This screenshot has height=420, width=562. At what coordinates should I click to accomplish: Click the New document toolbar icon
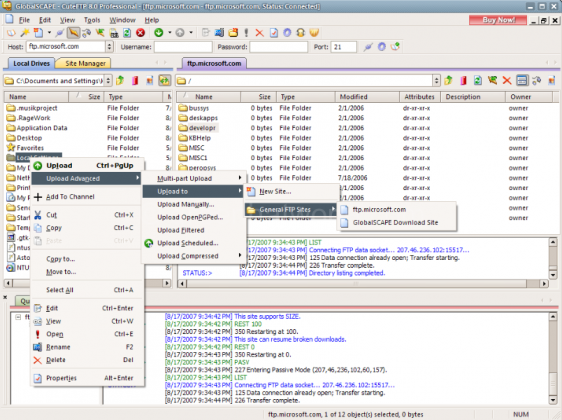pos(38,33)
